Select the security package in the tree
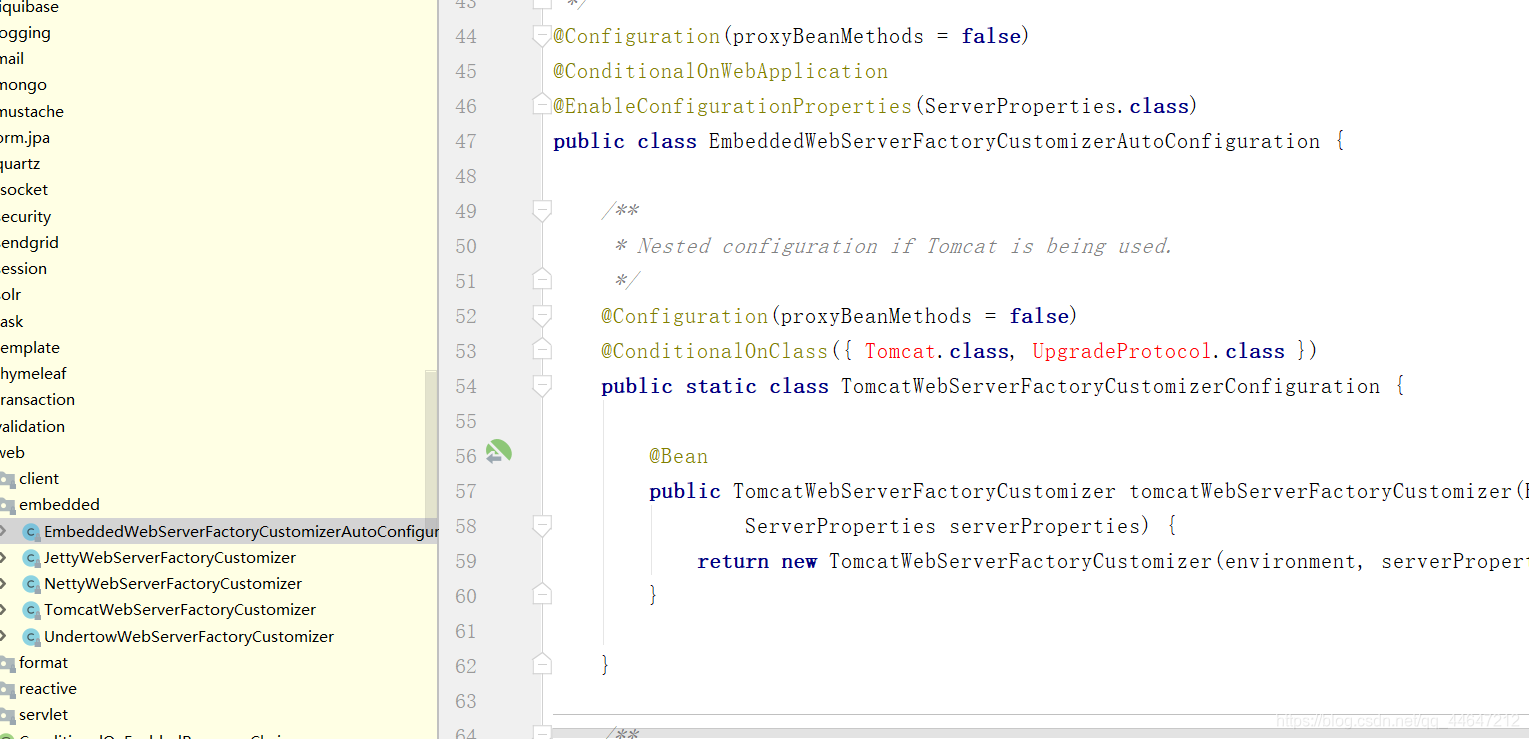The height and width of the screenshot is (739, 1529). point(25,217)
